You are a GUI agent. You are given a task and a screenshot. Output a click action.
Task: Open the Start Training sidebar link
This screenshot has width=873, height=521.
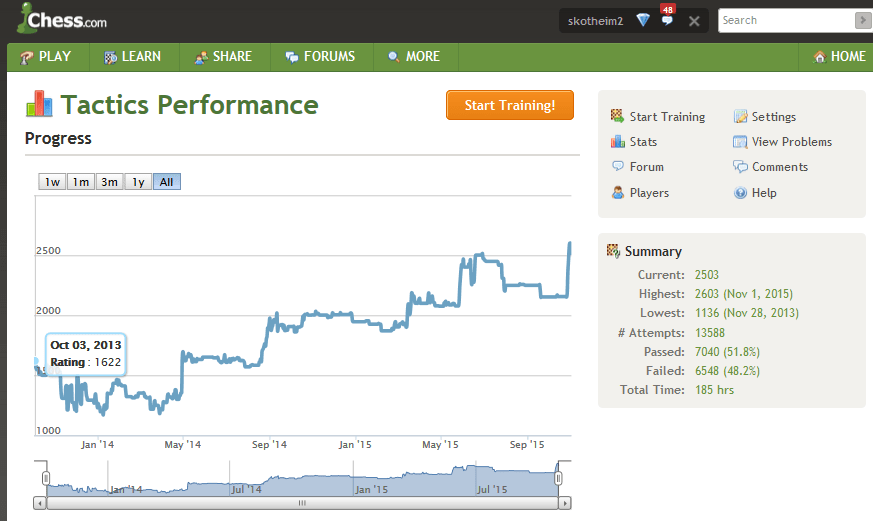pos(667,117)
